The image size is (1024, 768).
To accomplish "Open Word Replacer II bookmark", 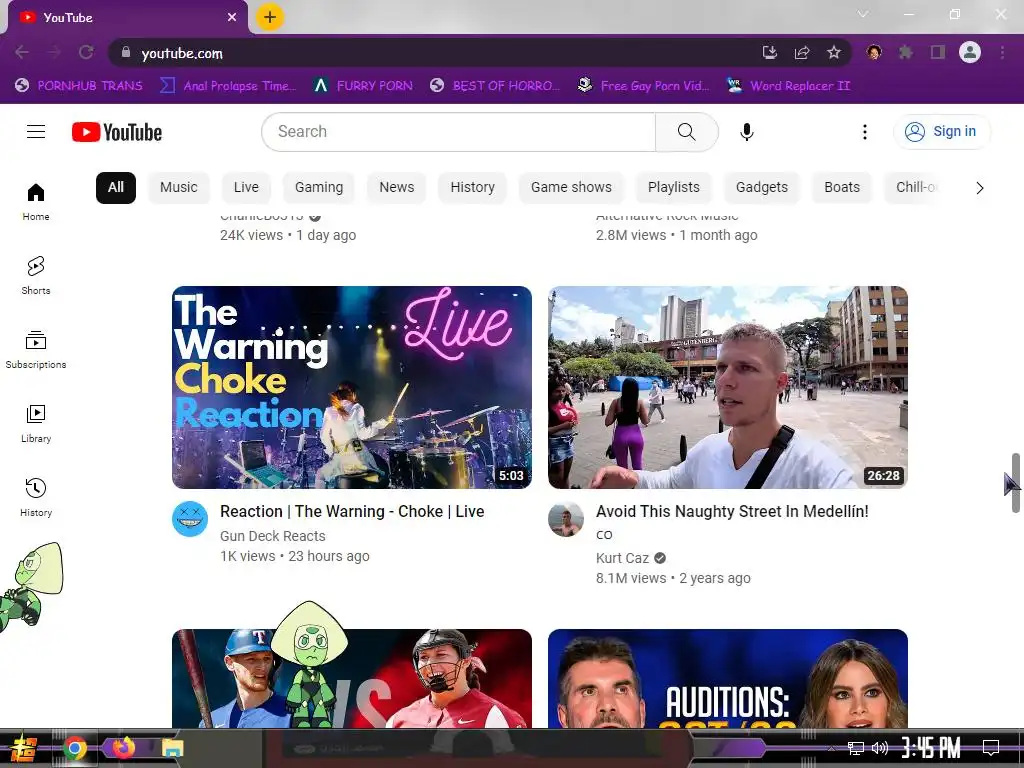I will coord(788,86).
